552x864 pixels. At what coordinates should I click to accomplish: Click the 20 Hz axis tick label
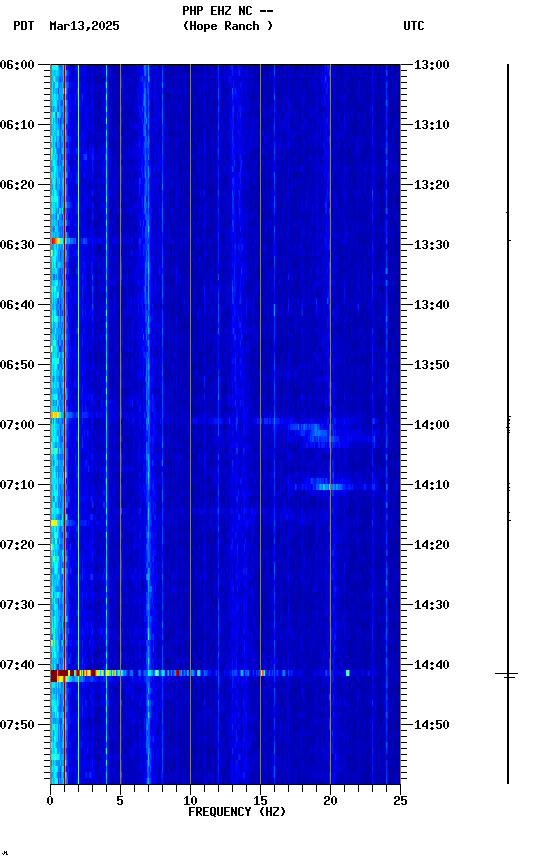coord(330,801)
